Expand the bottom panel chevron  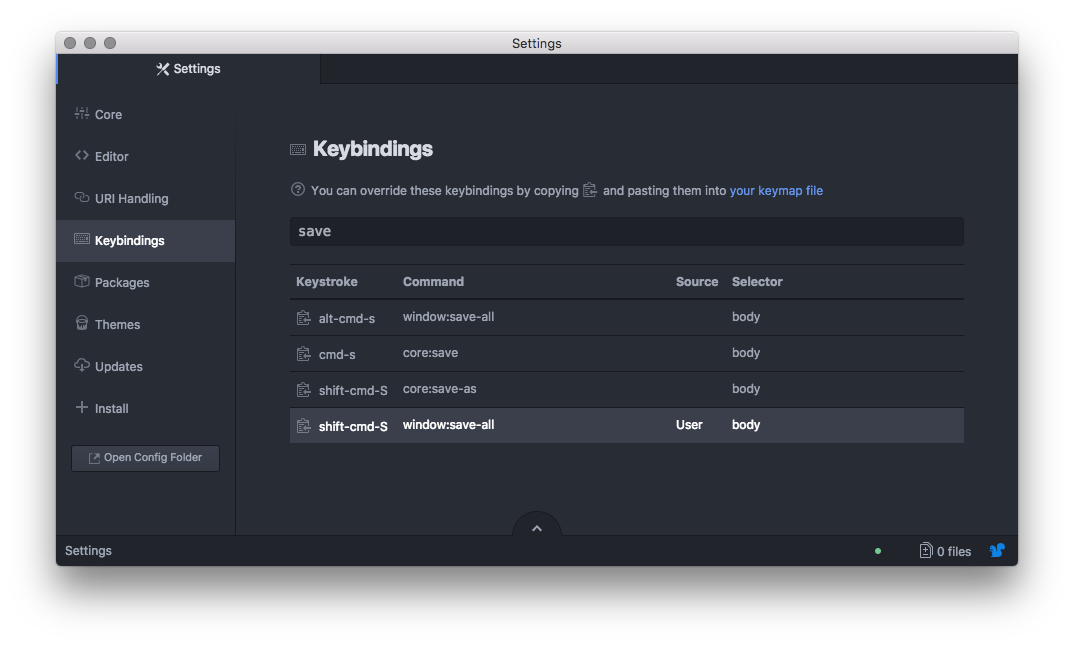pyautogui.click(x=537, y=527)
